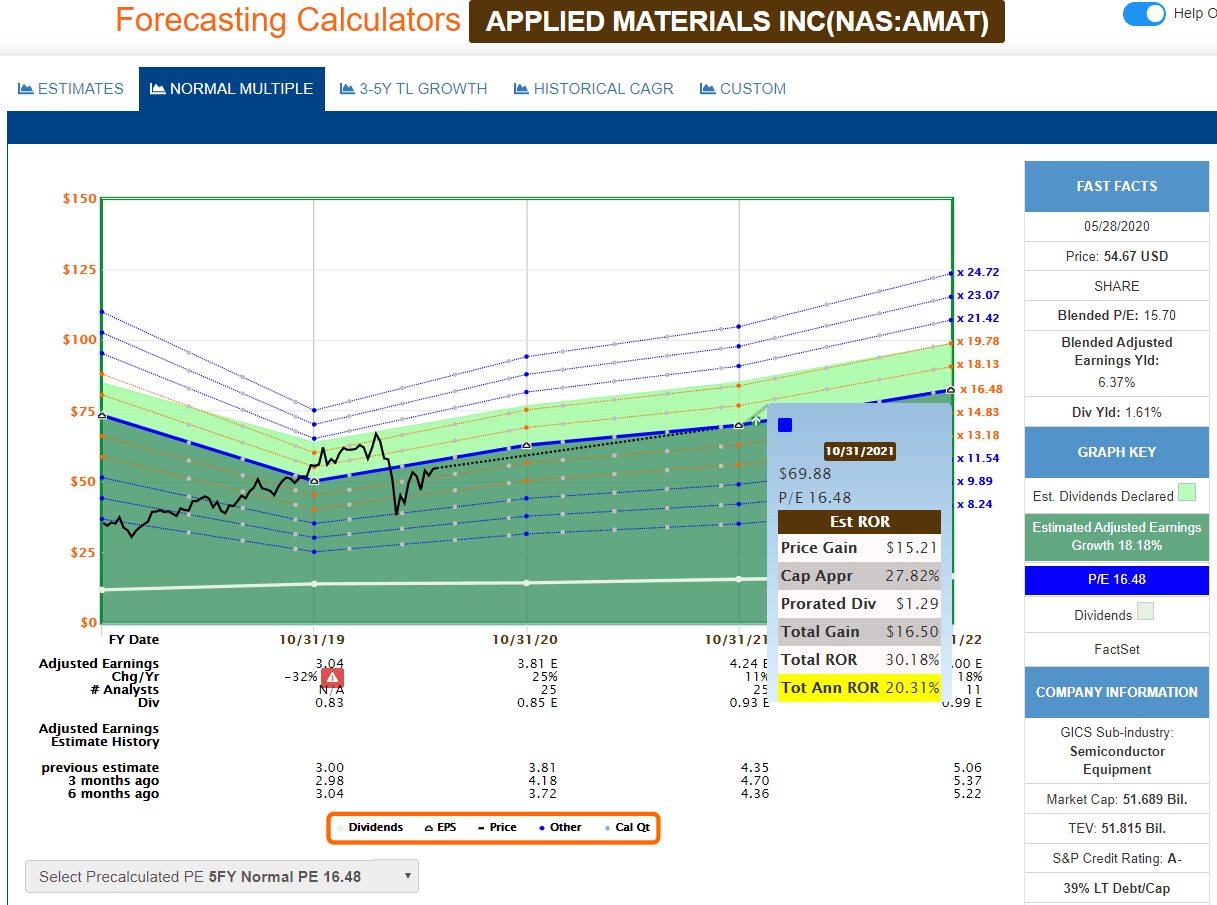Click the GRAPH KEY panel header

click(1117, 452)
